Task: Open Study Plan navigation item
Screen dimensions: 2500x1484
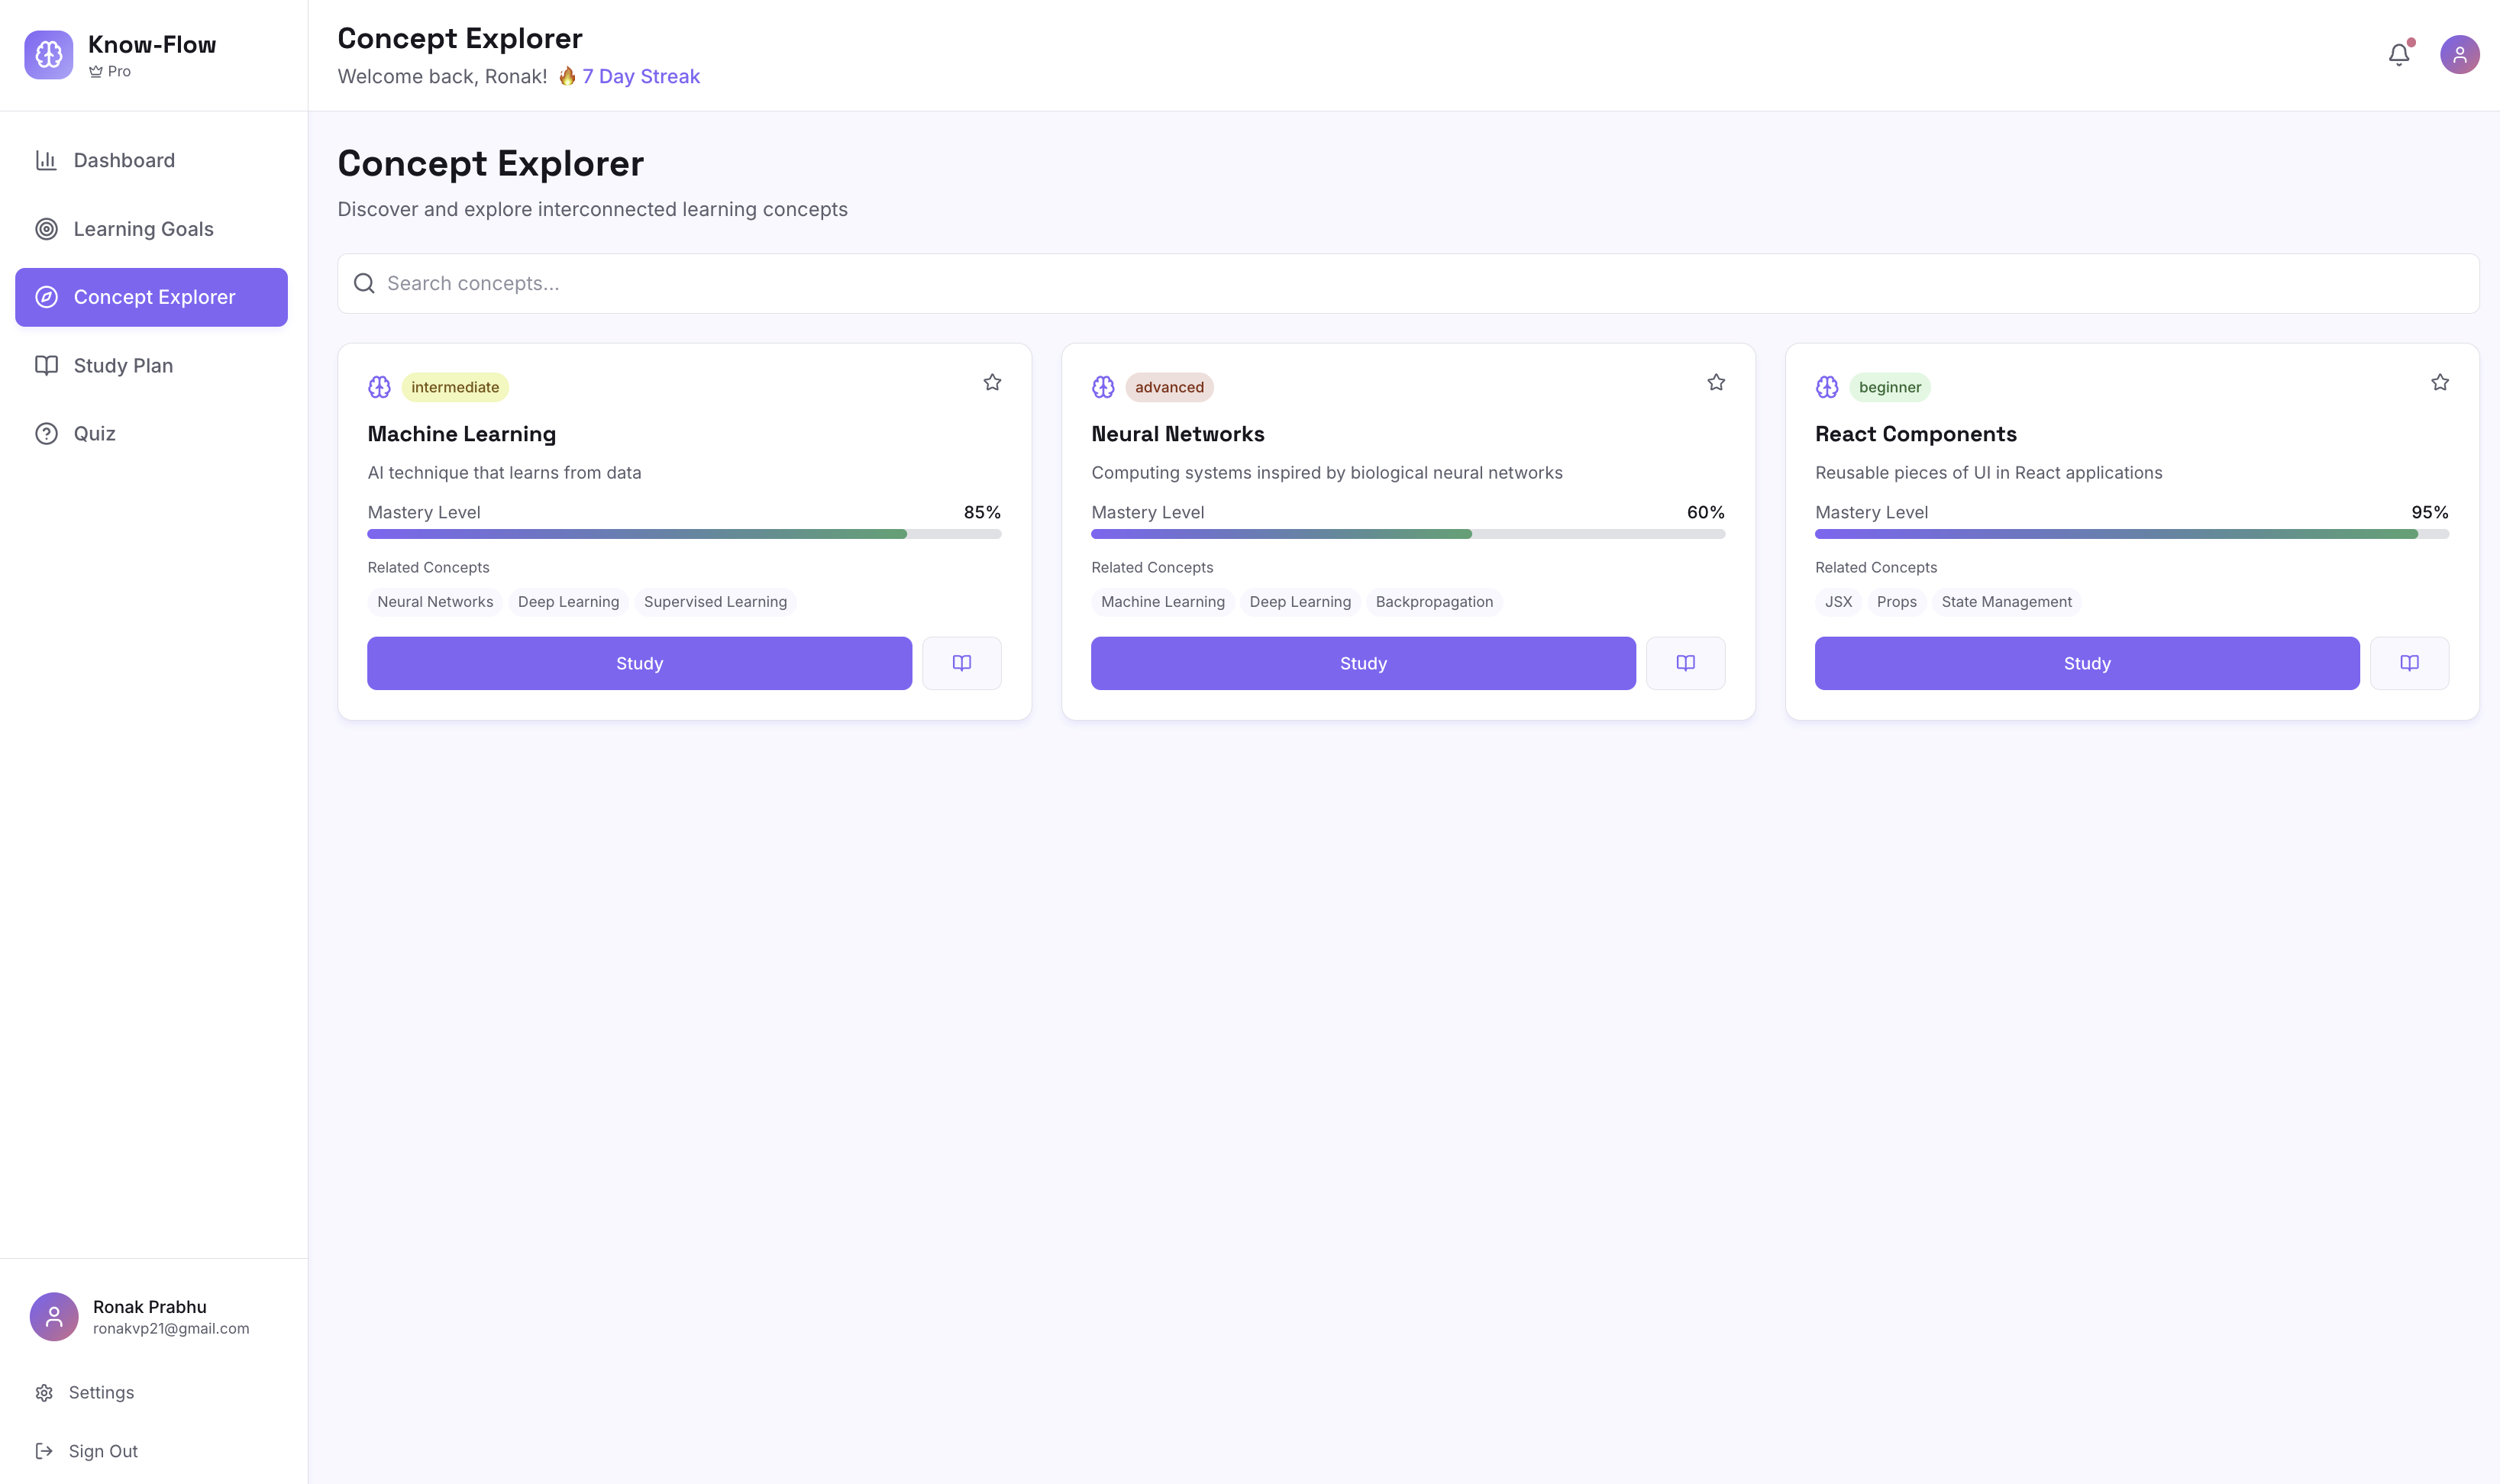Action: (123, 366)
